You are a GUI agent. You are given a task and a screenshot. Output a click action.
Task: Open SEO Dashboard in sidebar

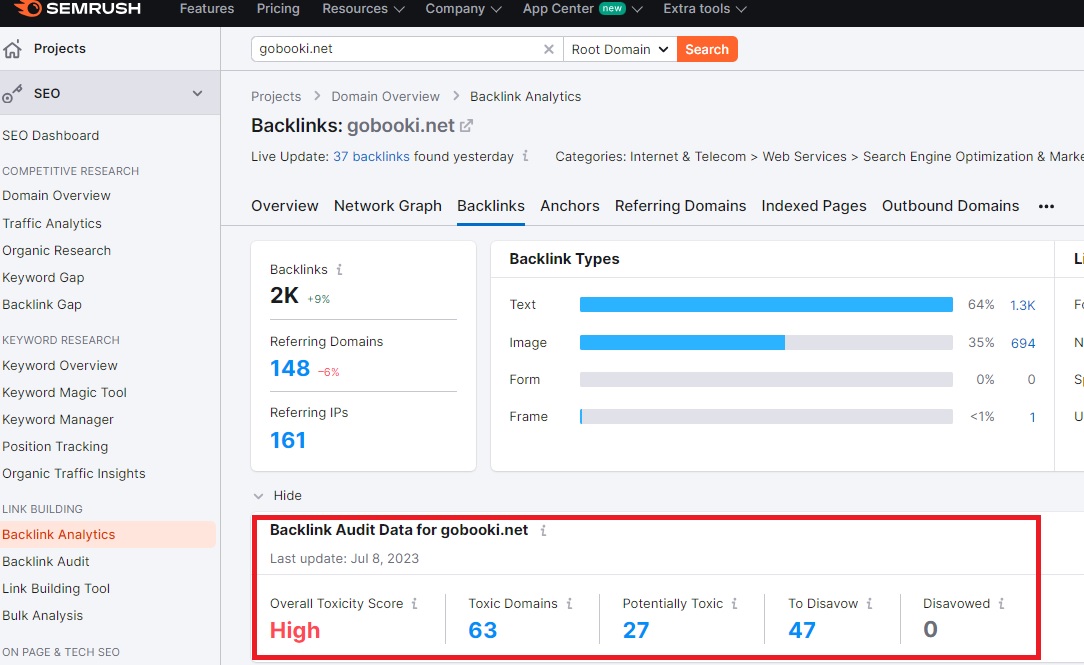[x=50, y=135]
